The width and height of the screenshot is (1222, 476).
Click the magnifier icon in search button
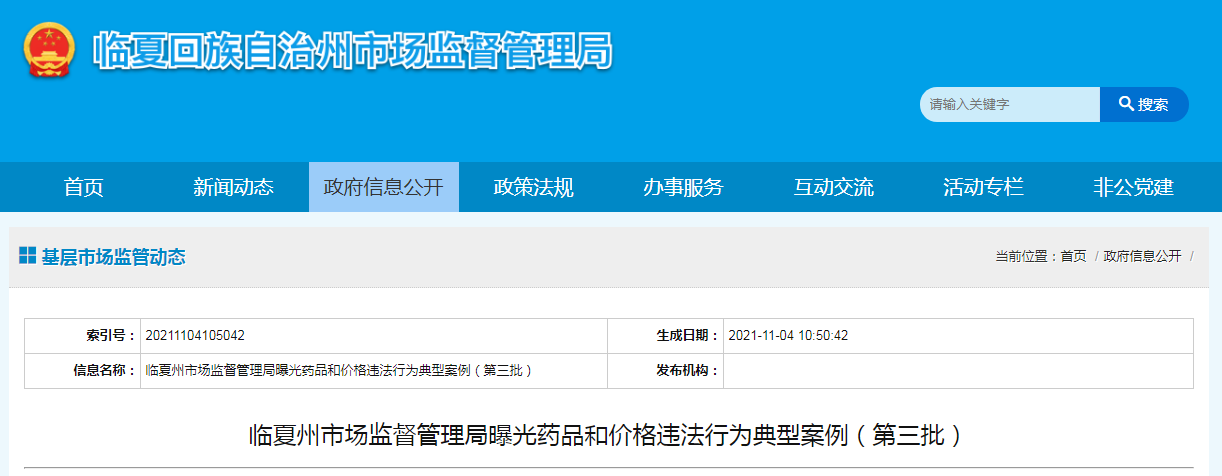(x=1125, y=104)
